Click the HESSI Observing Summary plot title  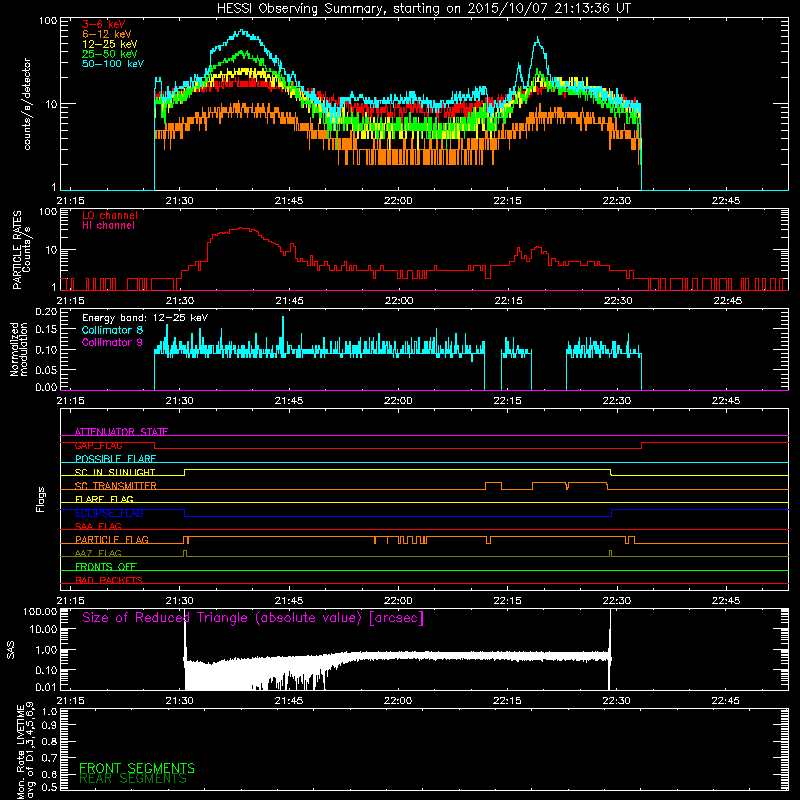(x=423, y=9)
